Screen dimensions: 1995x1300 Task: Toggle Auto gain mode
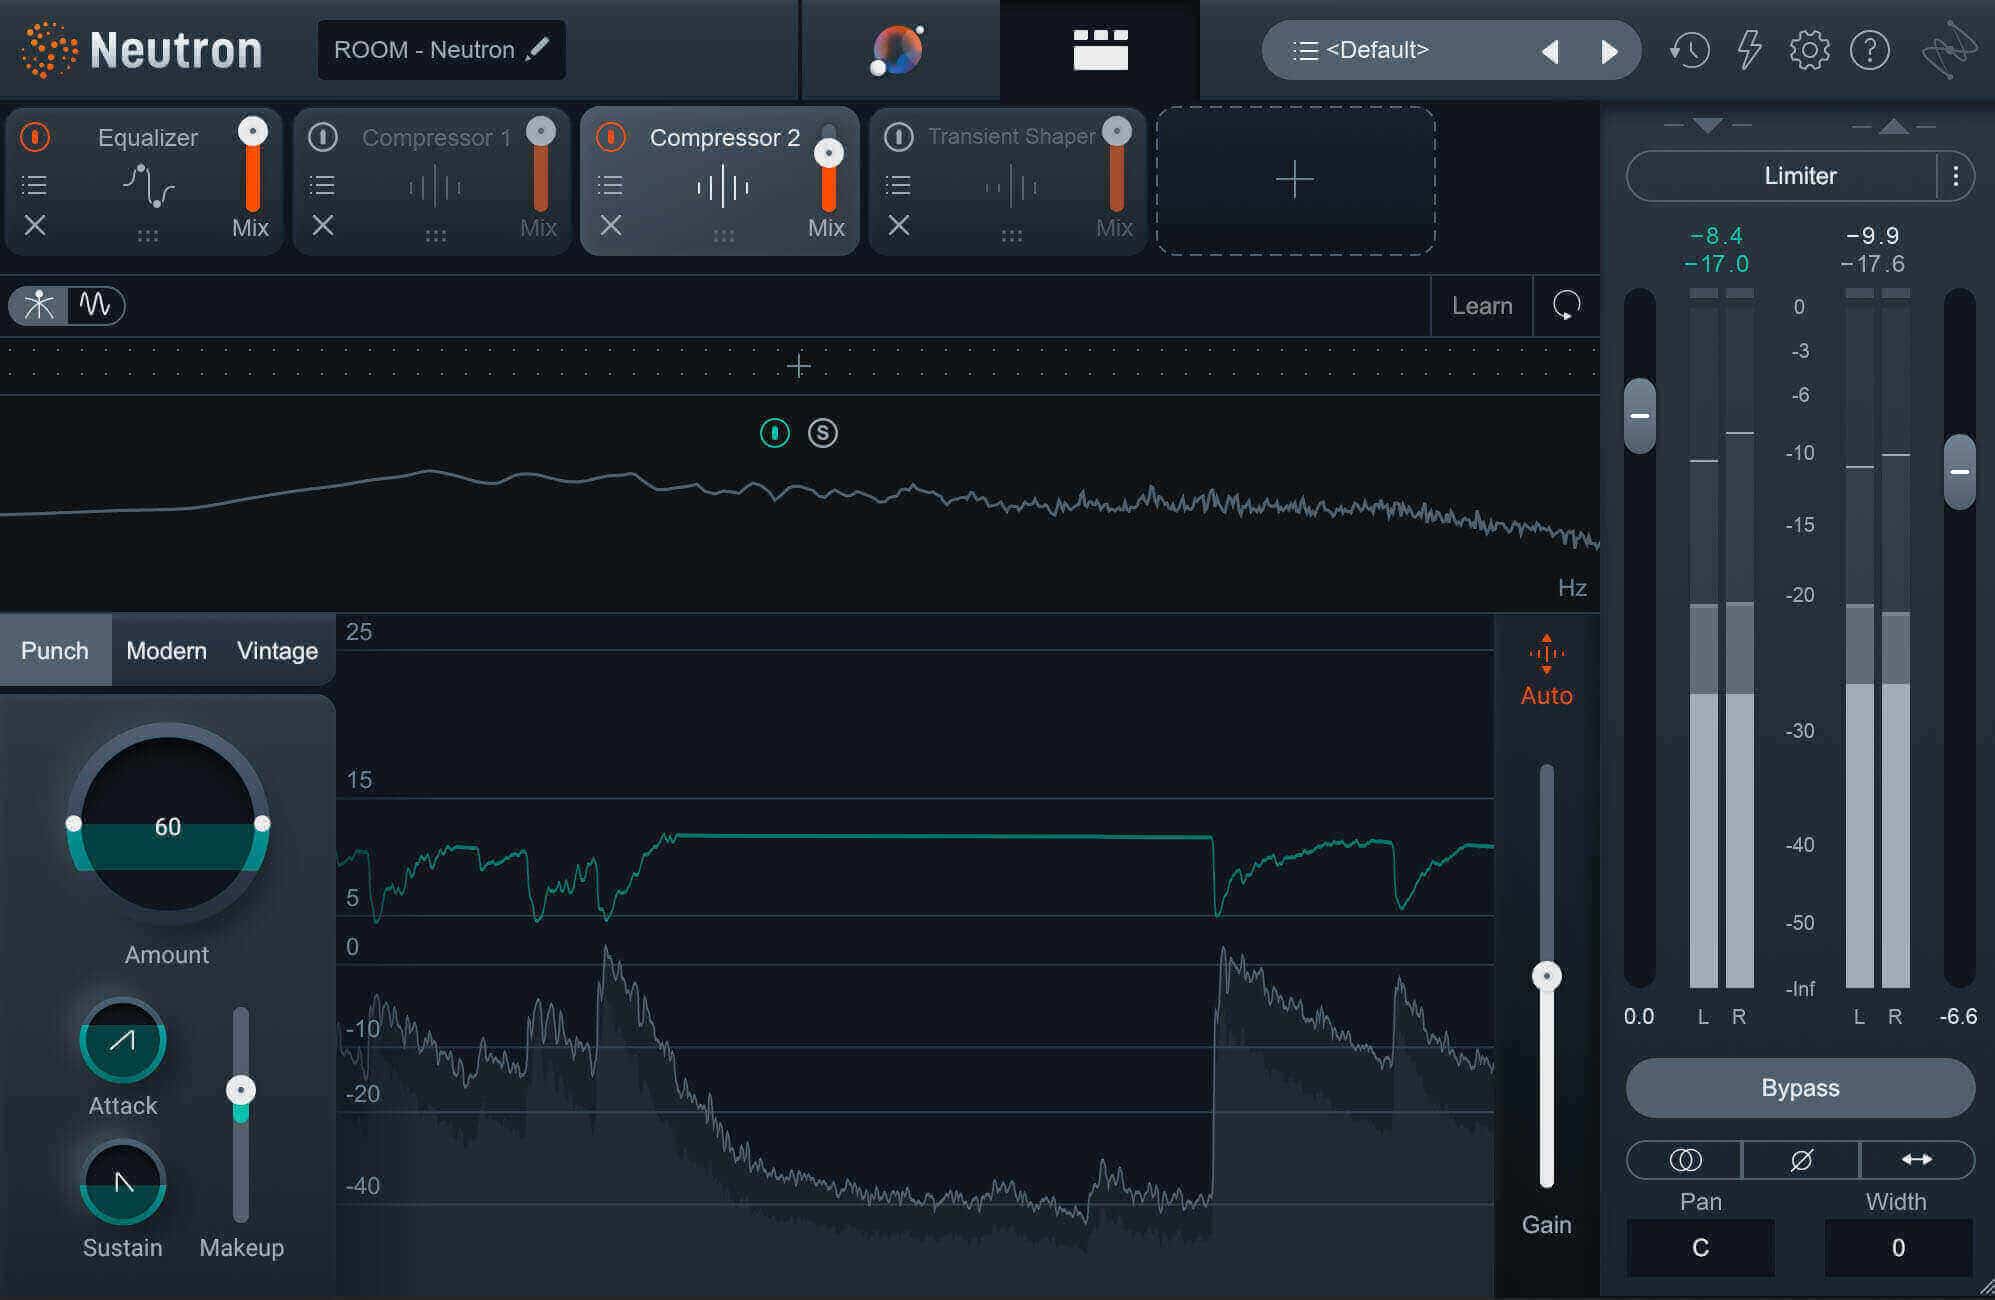[1546, 671]
